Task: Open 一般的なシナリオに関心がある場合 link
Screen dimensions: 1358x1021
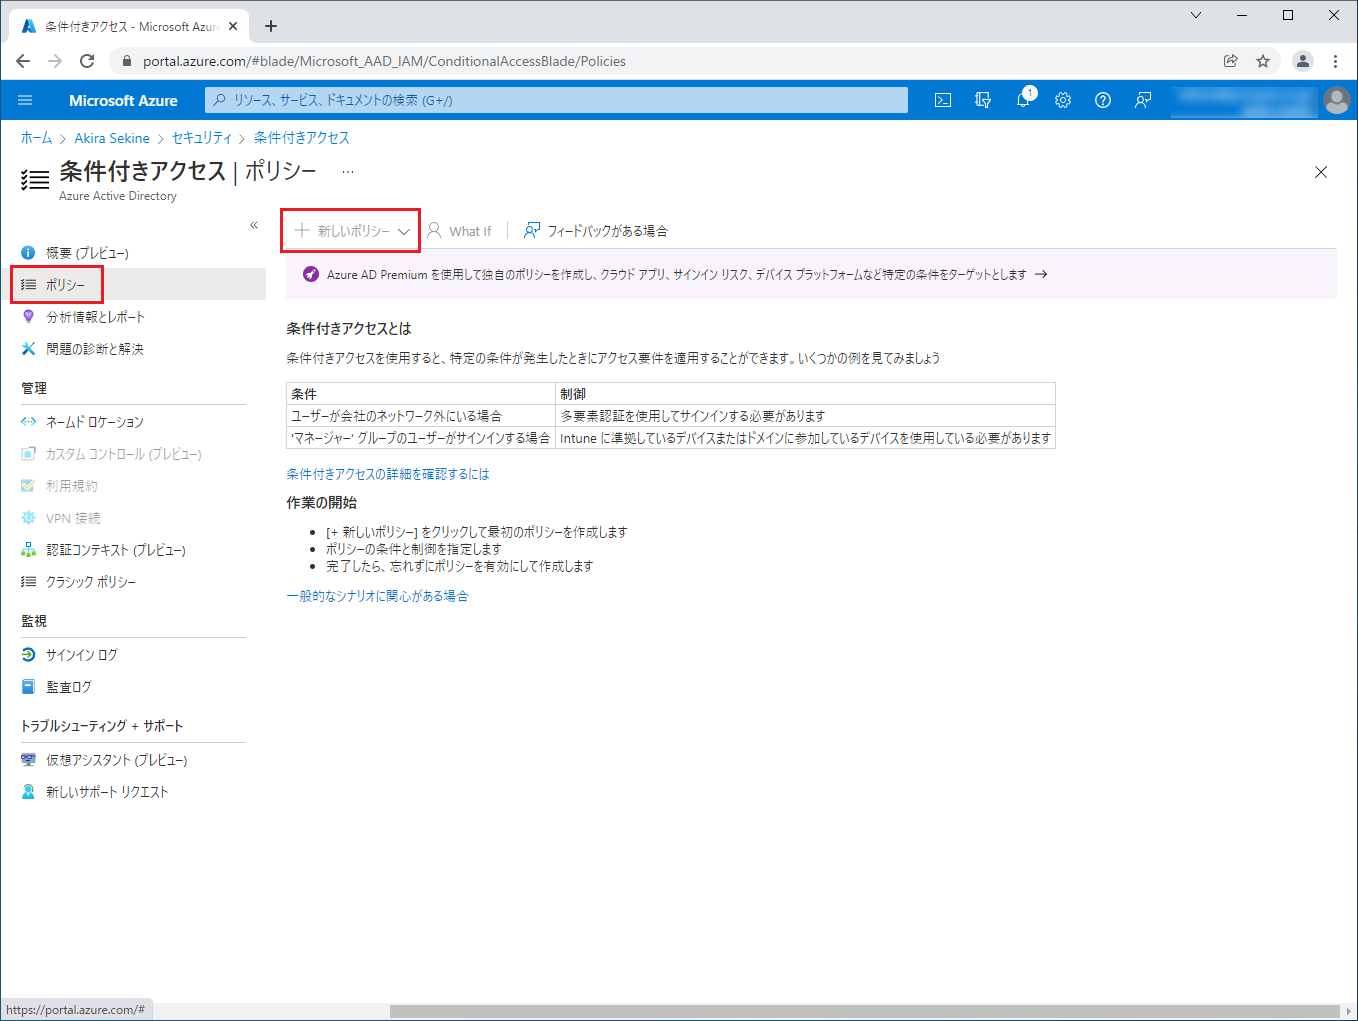Action: click(377, 596)
